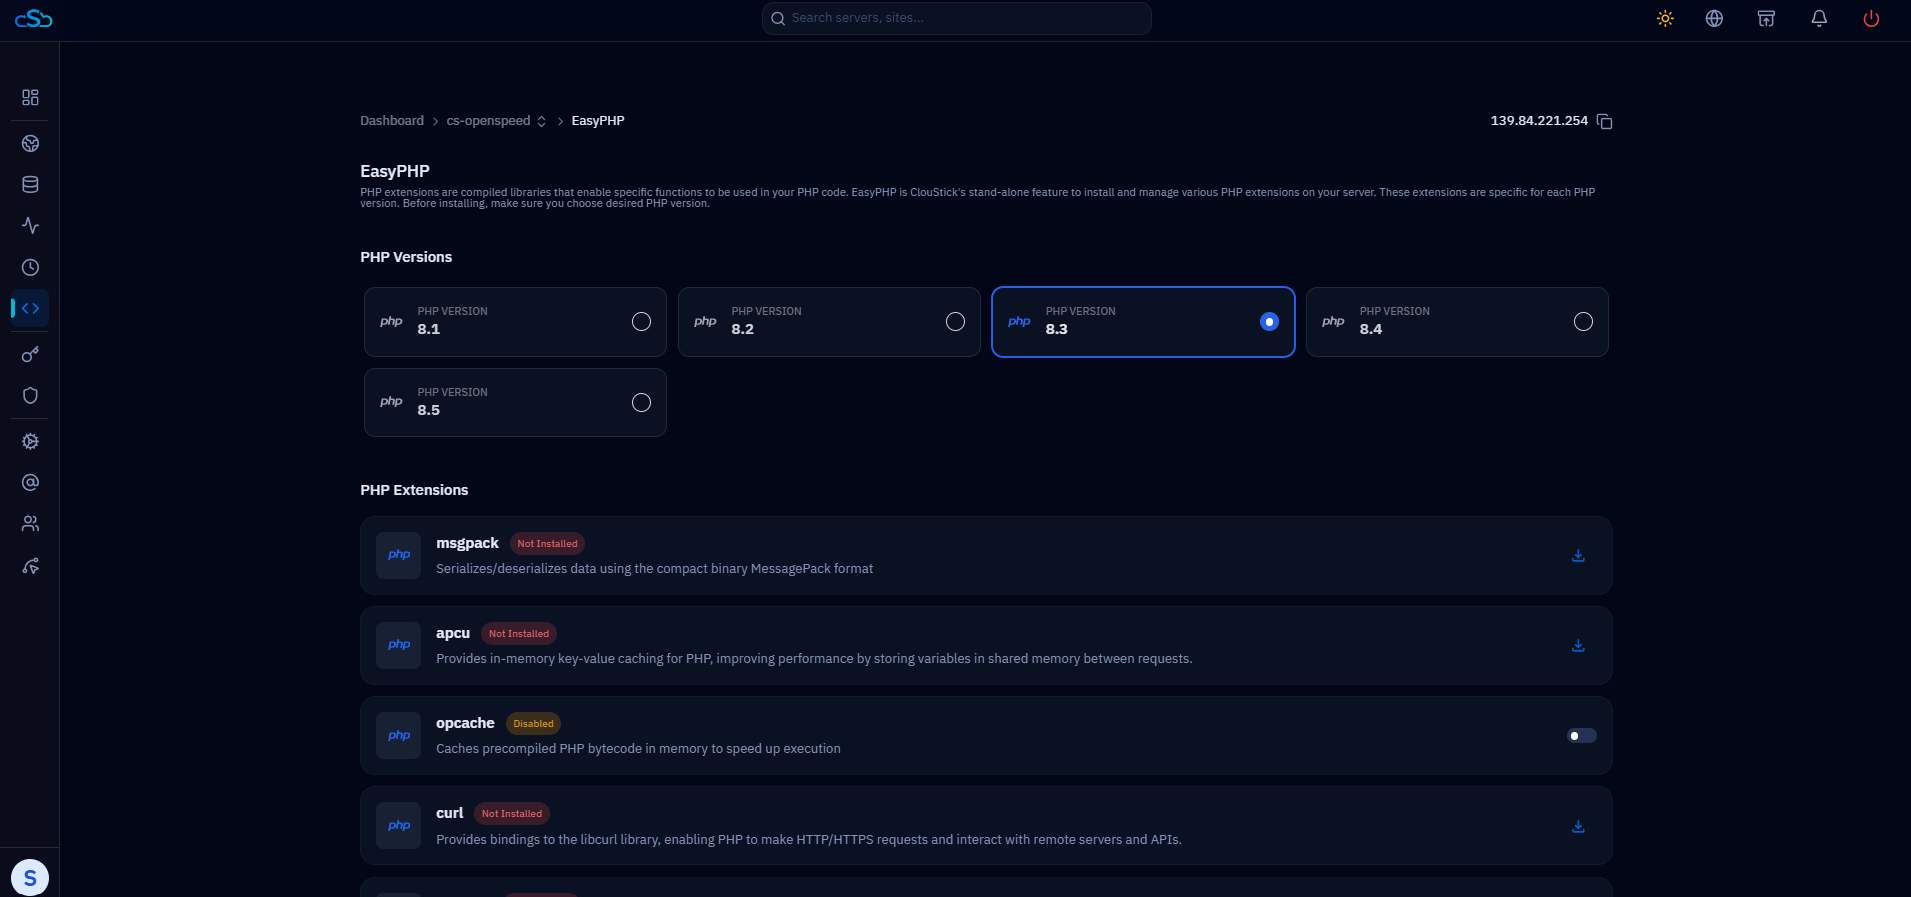Open the archive upload box icon in top bar
This screenshot has width=1911, height=897.
[x=1766, y=18]
